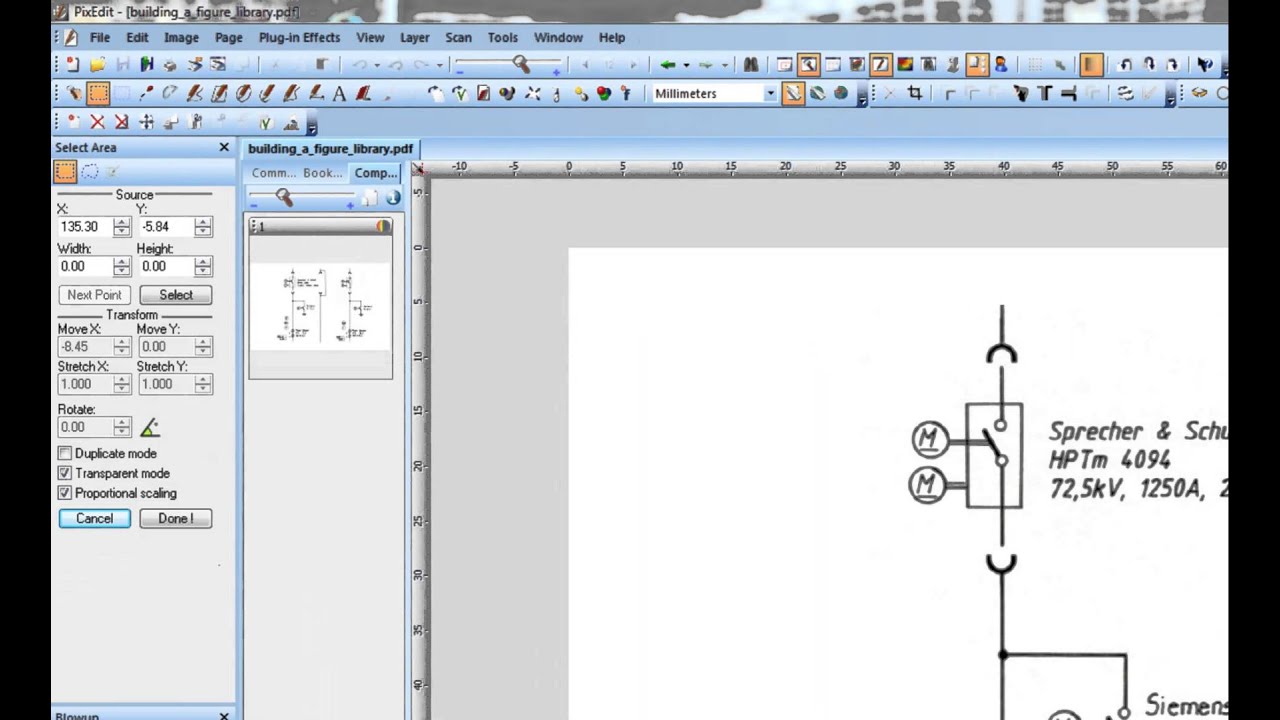Click the Source X value stepper
The height and width of the screenshot is (720, 1280).
point(122,227)
